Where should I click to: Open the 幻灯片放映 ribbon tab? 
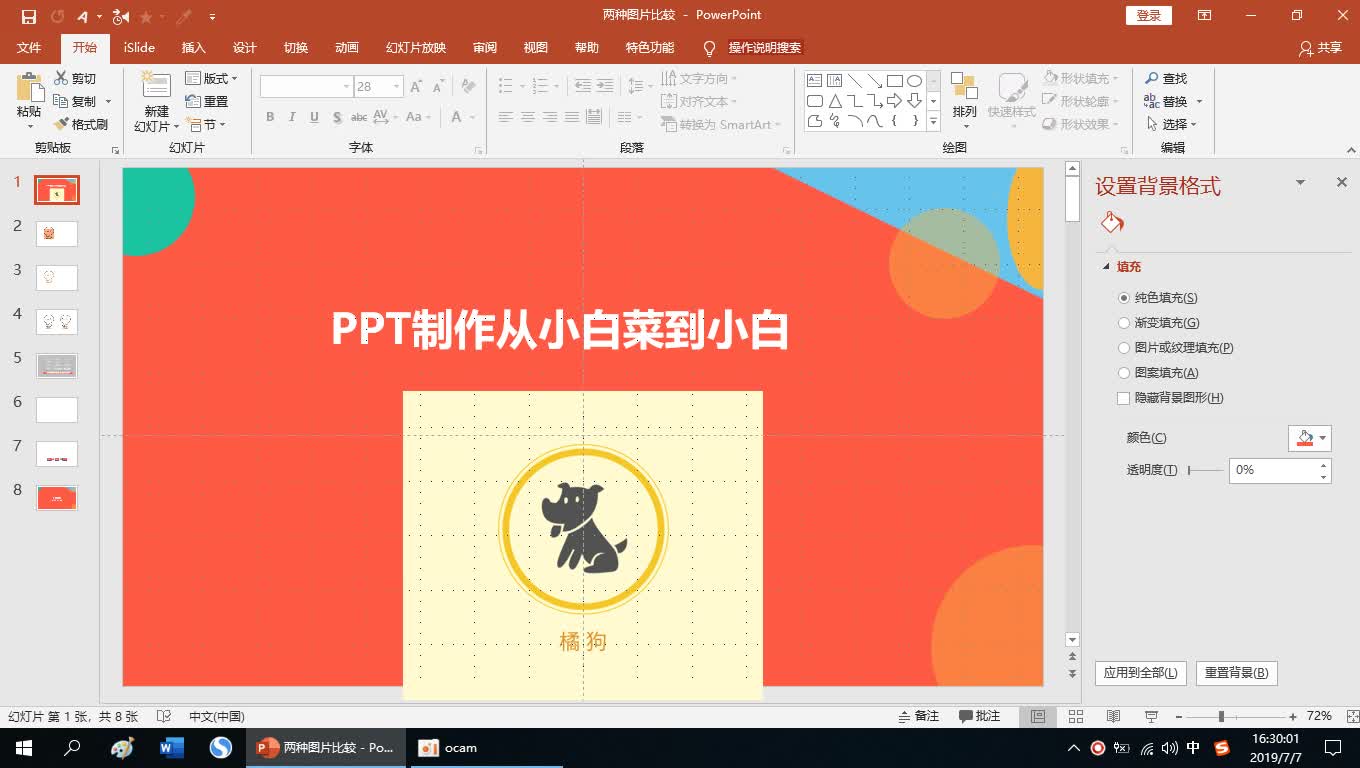click(414, 47)
